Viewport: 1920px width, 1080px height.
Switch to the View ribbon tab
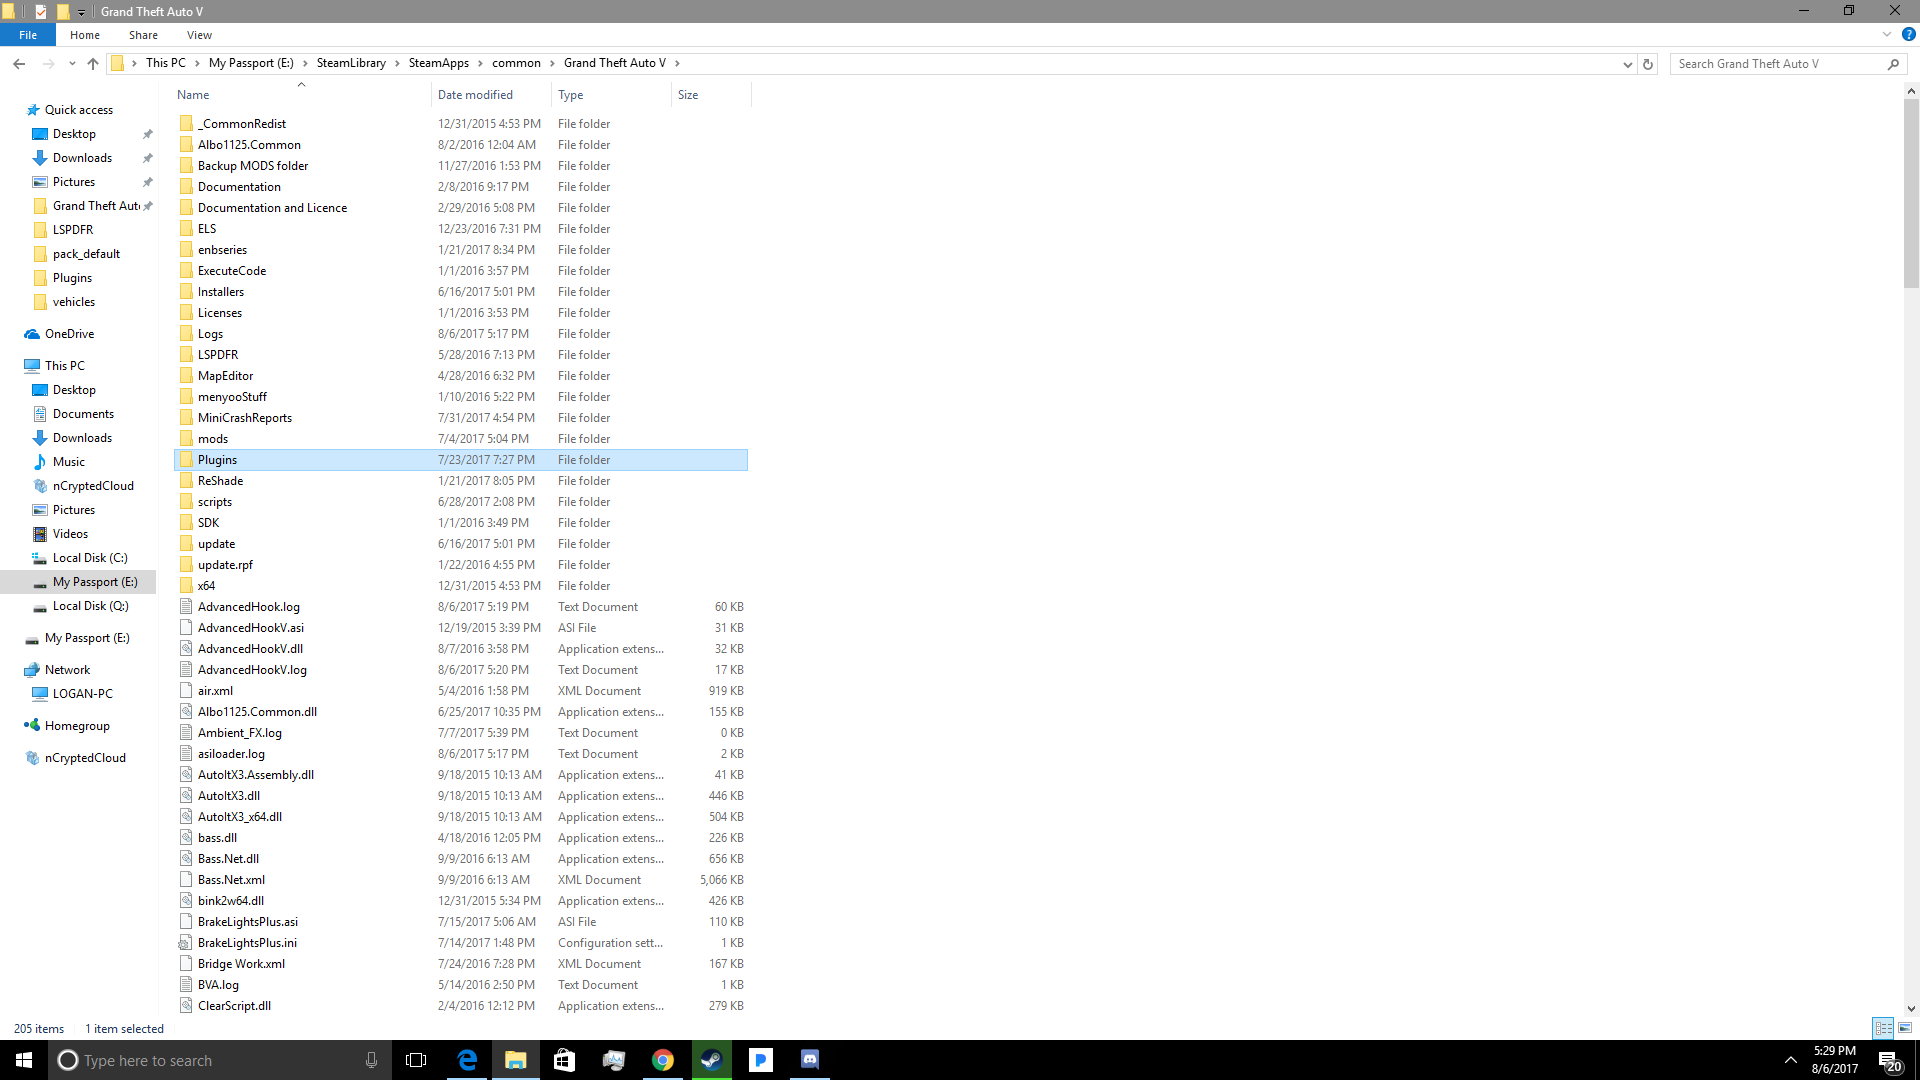click(x=199, y=35)
